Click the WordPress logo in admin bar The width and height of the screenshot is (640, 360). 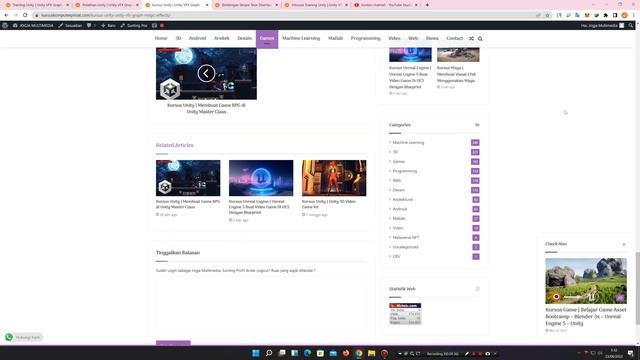pos(5,25)
